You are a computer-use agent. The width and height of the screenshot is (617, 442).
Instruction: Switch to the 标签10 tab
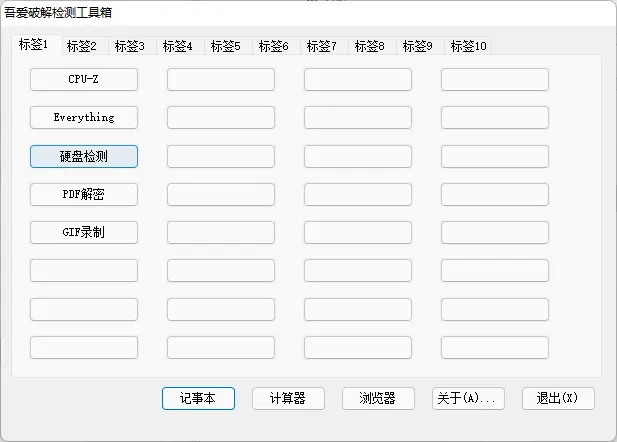(x=469, y=46)
